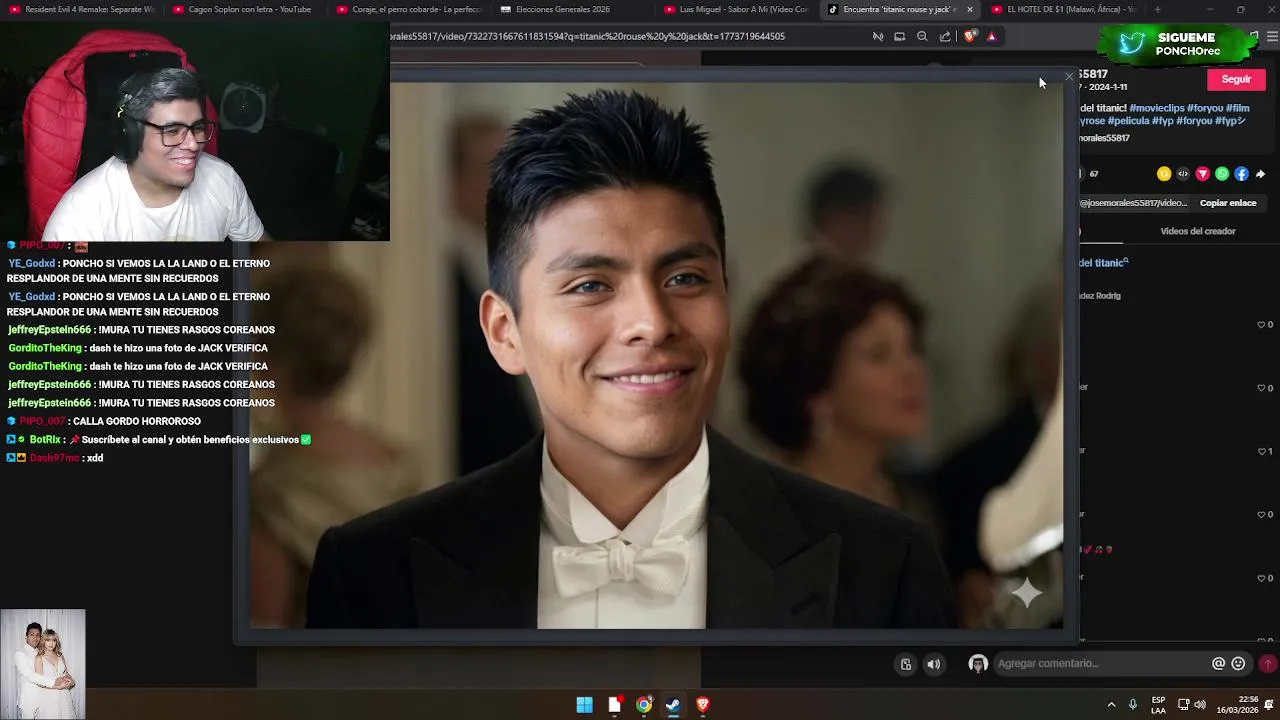
Task: Click the red send-to-friends share icon
Action: [x=1202, y=174]
